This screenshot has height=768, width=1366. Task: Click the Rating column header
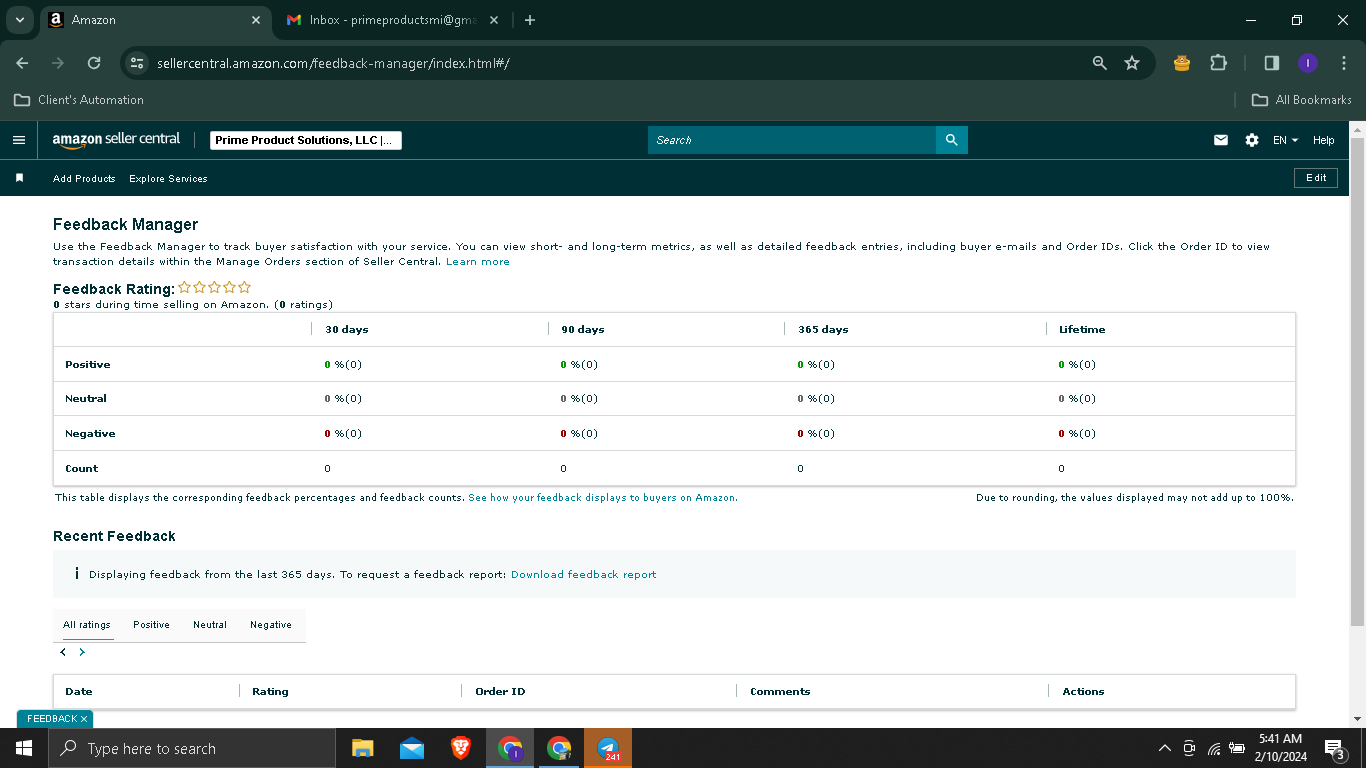[270, 691]
